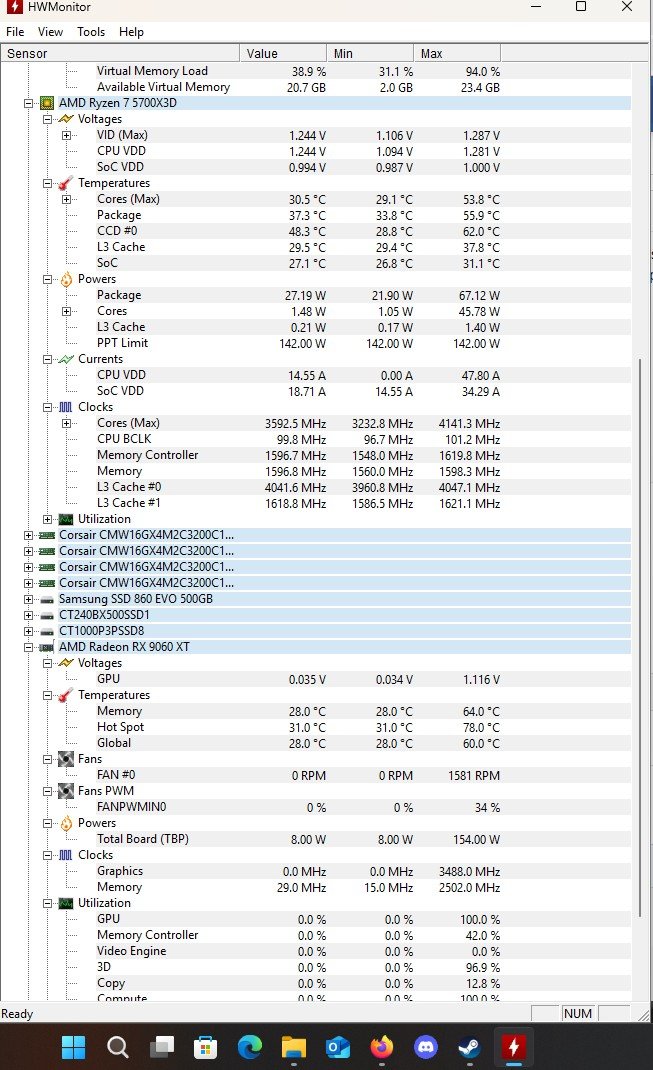Collapse the Currents group
Image resolution: width=653 pixels, height=1070 pixels.
(x=47, y=359)
